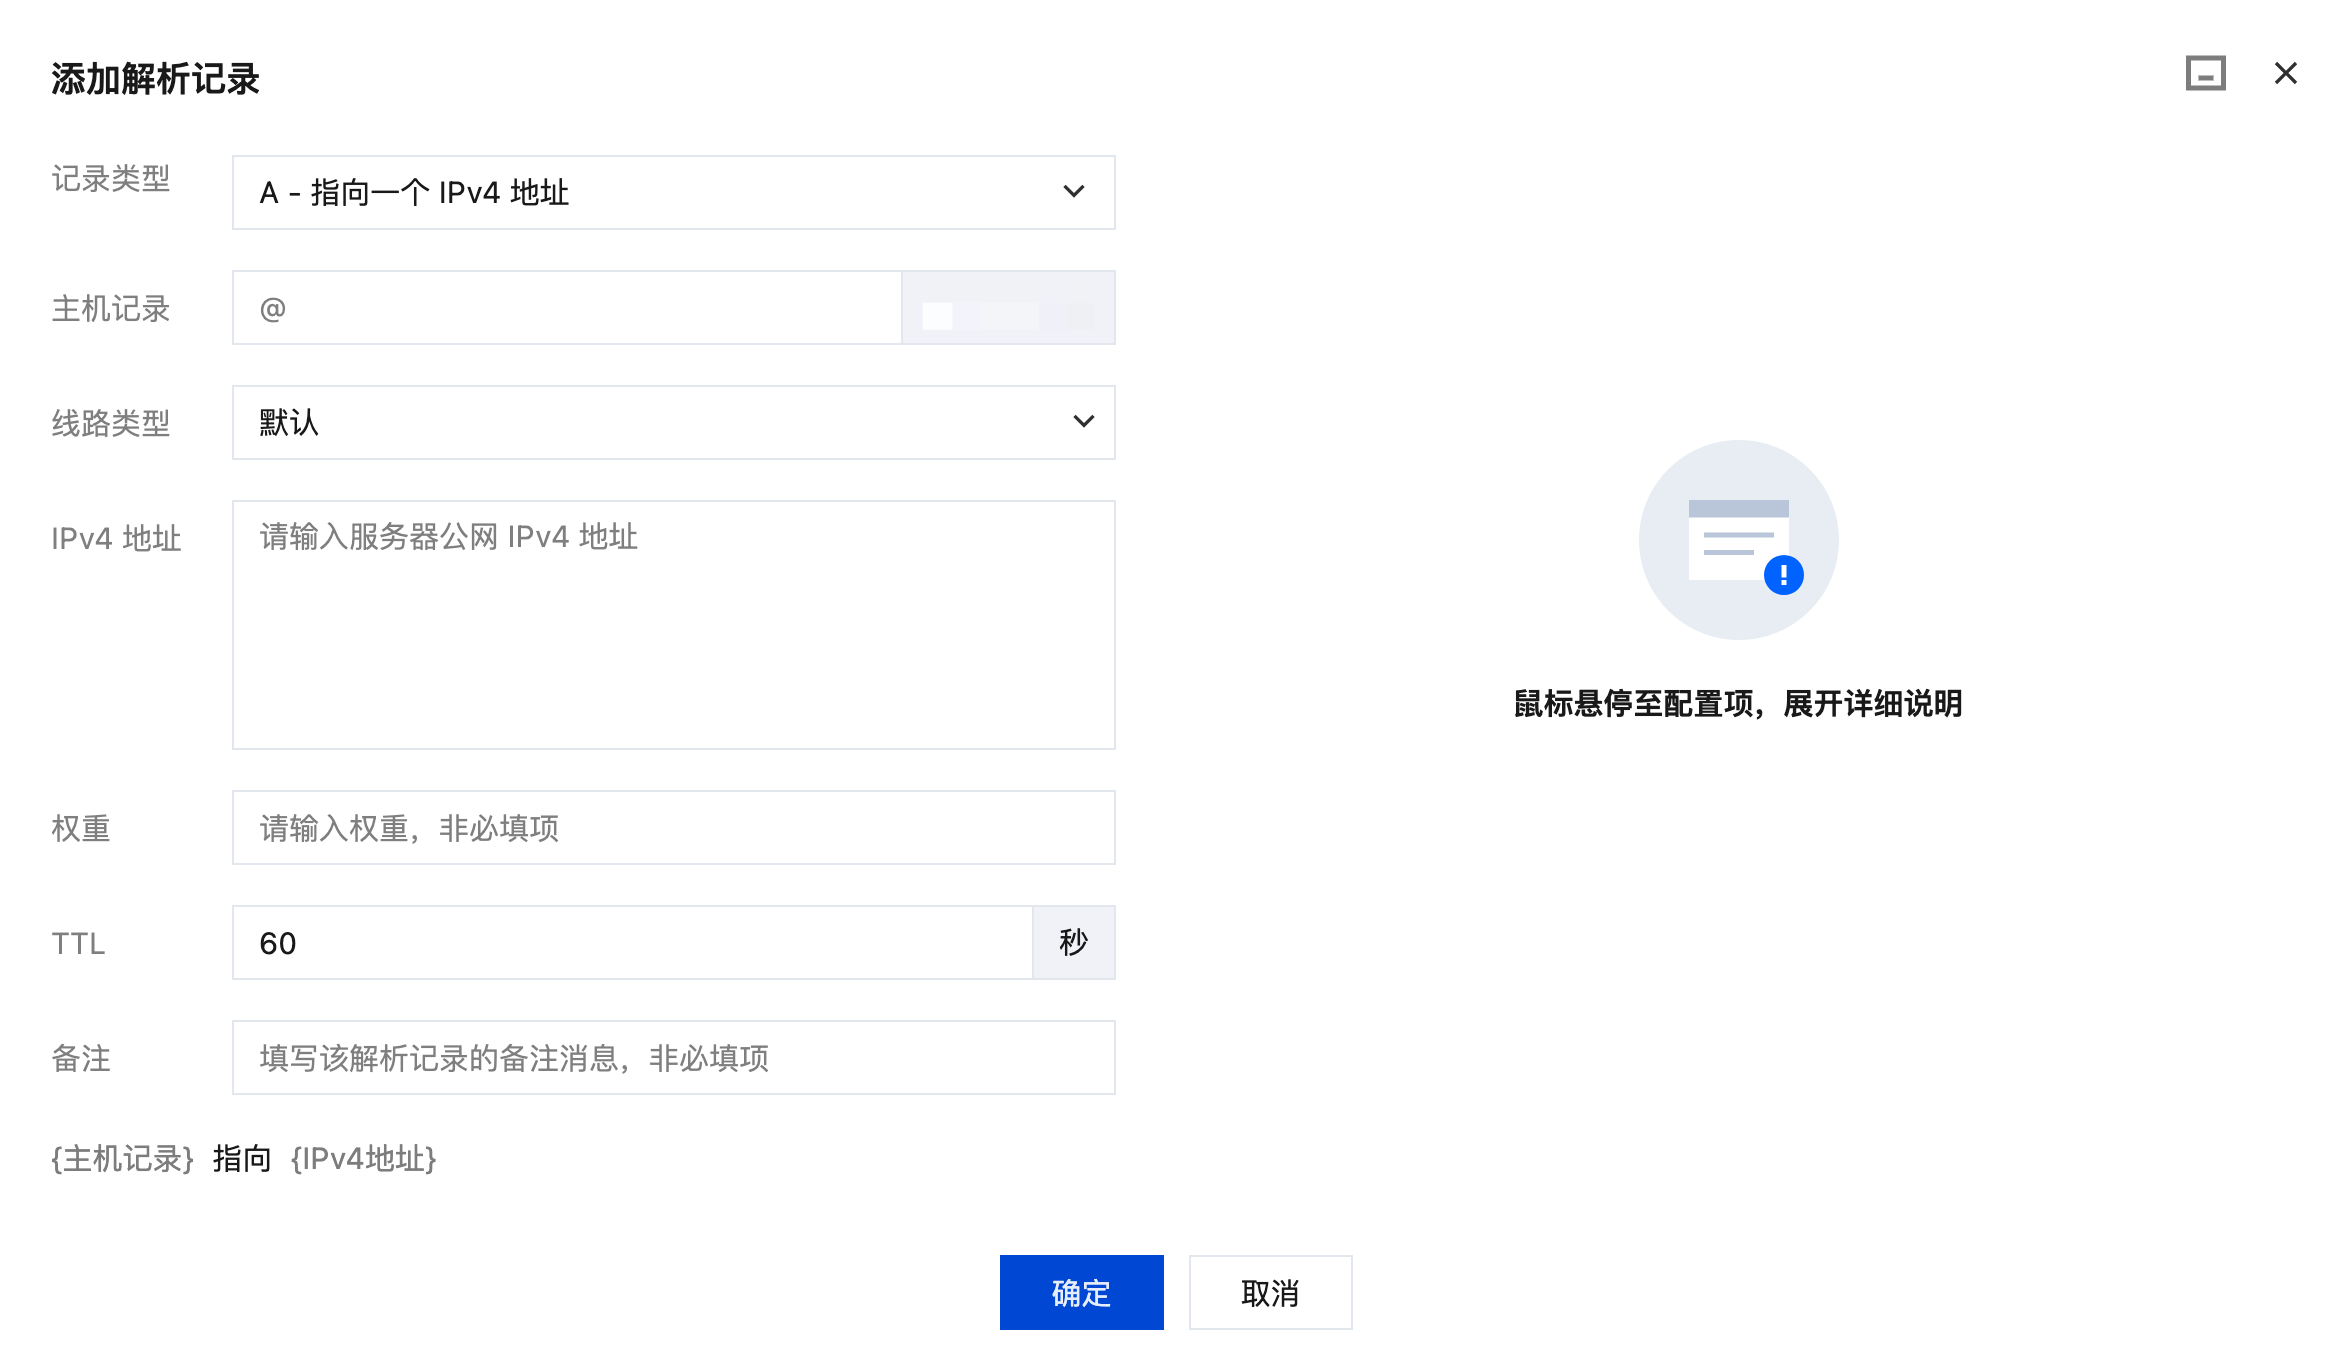
Task: Focus the 权重 input field
Action: [x=672, y=827]
